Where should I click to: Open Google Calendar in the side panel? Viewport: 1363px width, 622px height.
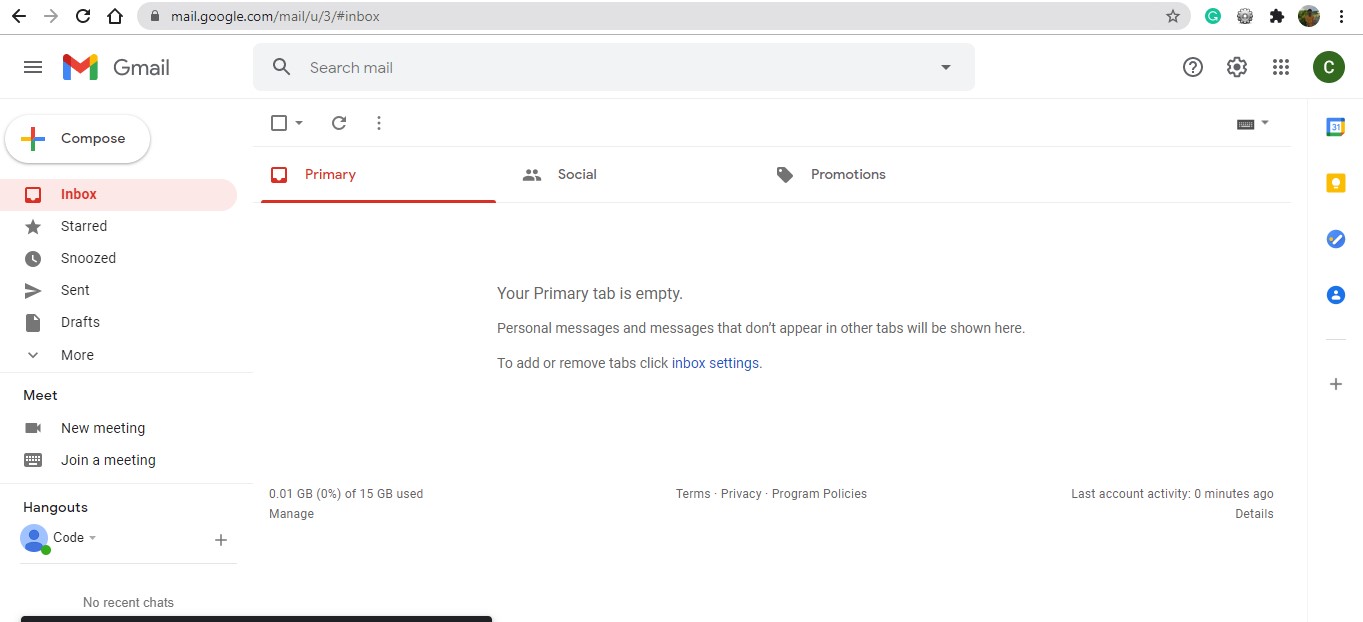click(1335, 127)
